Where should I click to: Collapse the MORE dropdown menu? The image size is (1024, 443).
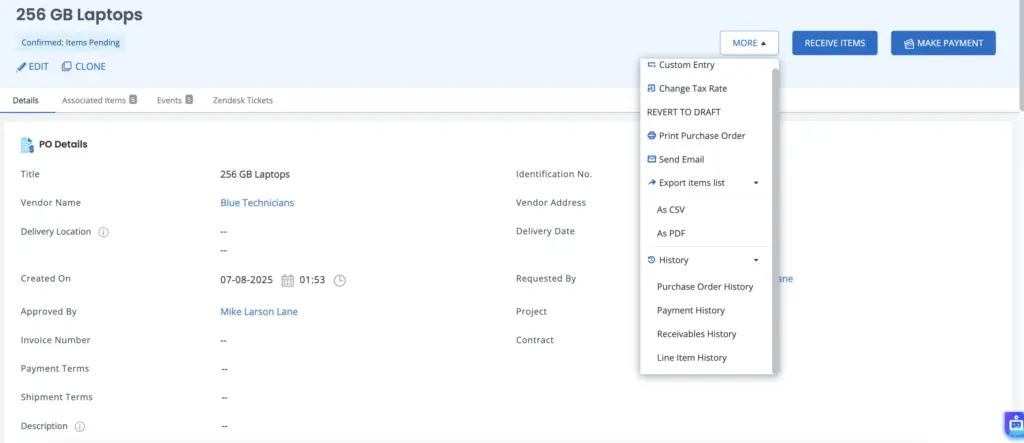tap(749, 43)
